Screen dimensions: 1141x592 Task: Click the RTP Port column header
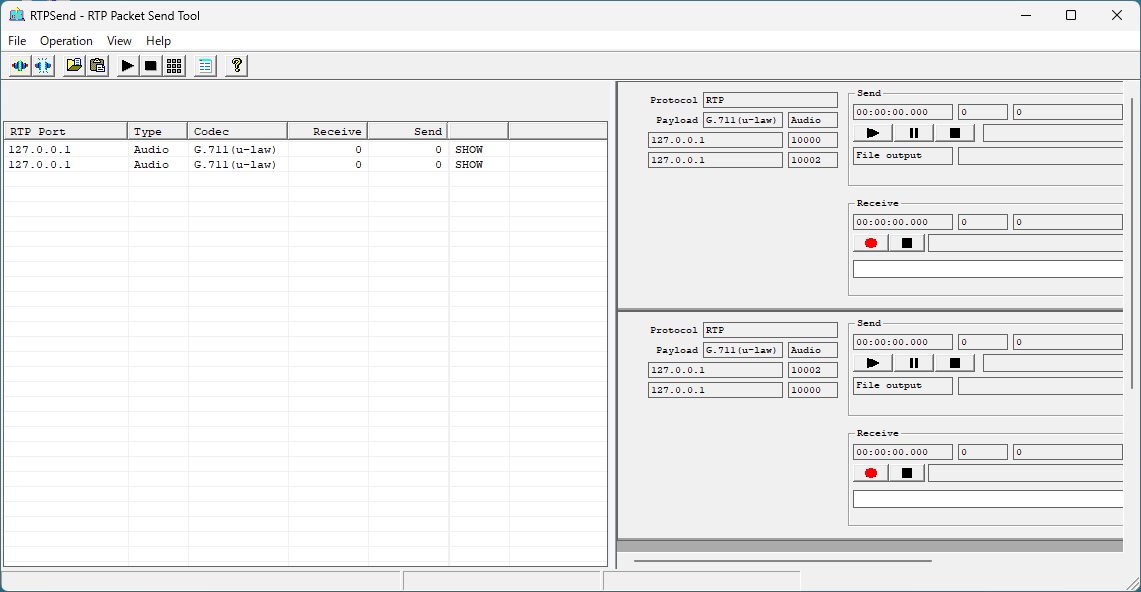click(65, 131)
